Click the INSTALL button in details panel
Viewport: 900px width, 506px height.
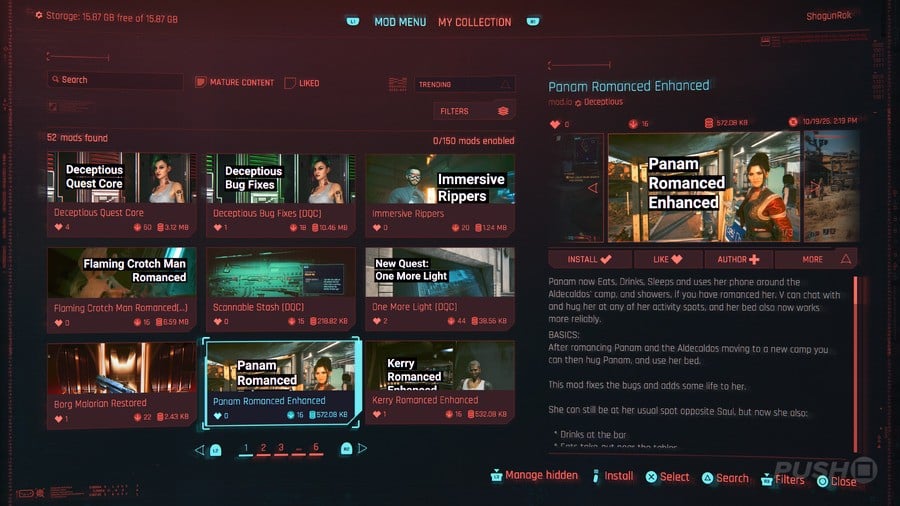[x=589, y=259]
